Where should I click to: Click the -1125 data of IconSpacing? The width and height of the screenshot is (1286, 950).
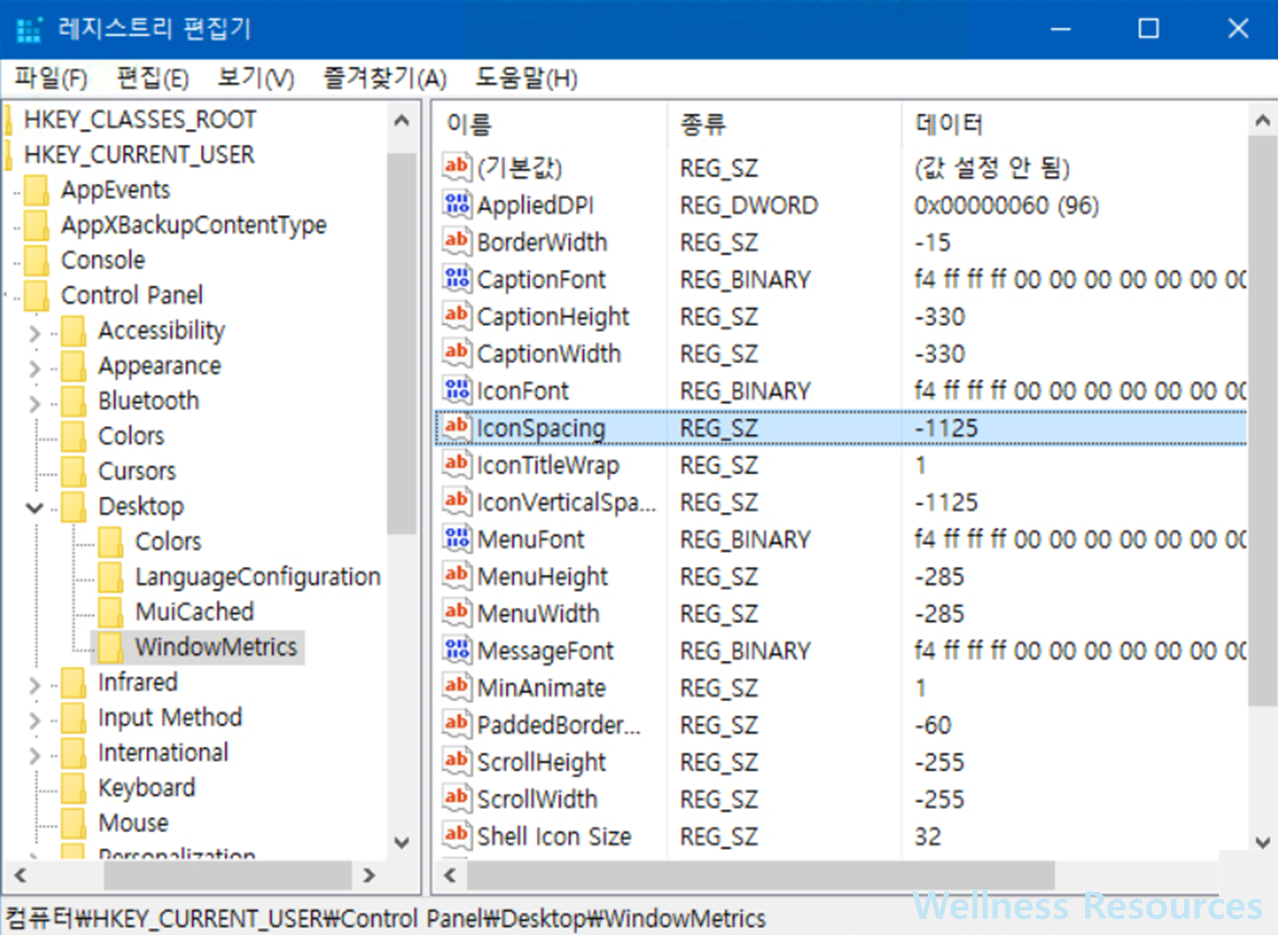tap(946, 428)
